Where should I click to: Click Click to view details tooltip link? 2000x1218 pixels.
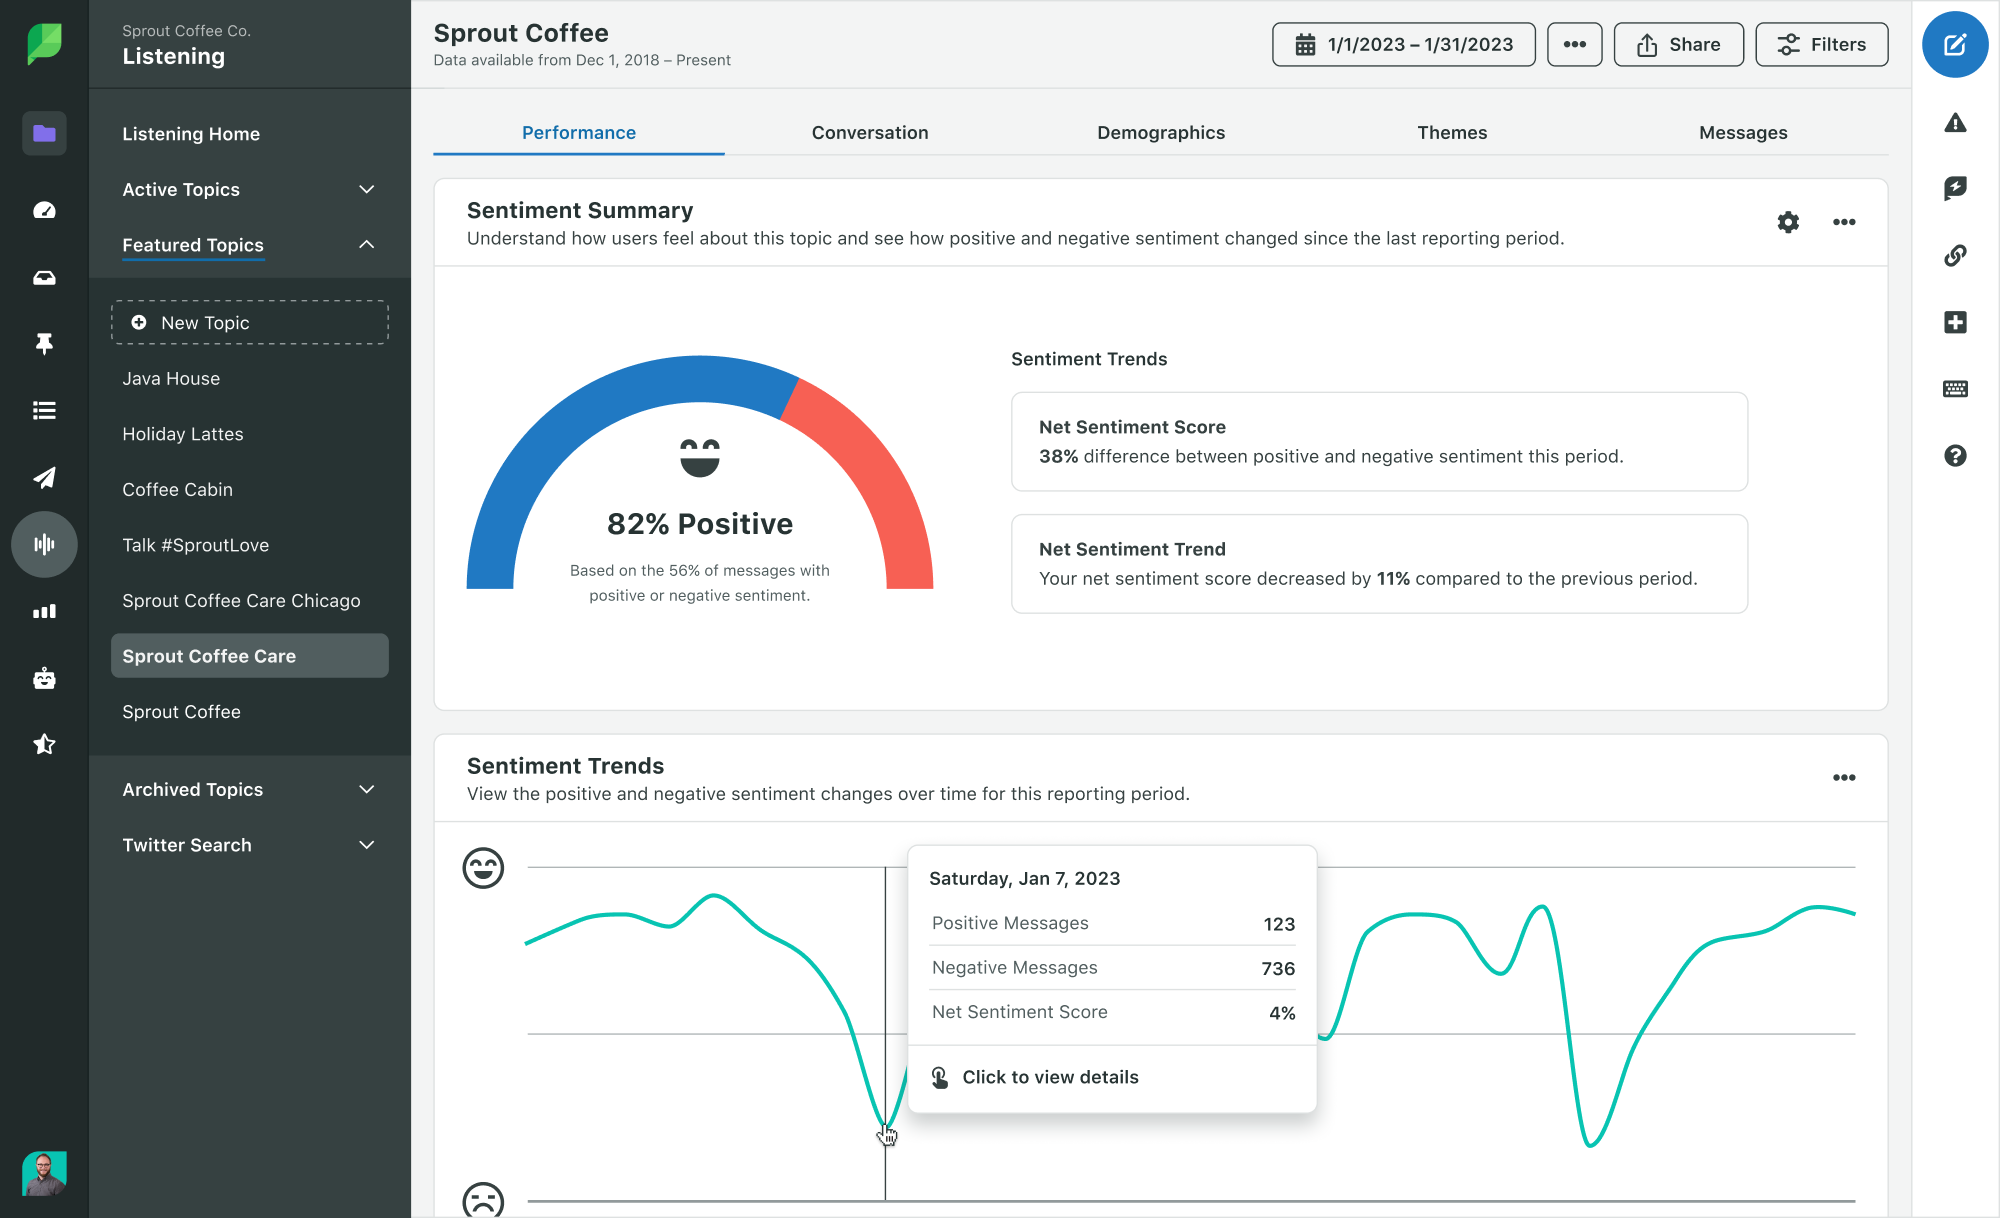(1050, 1075)
